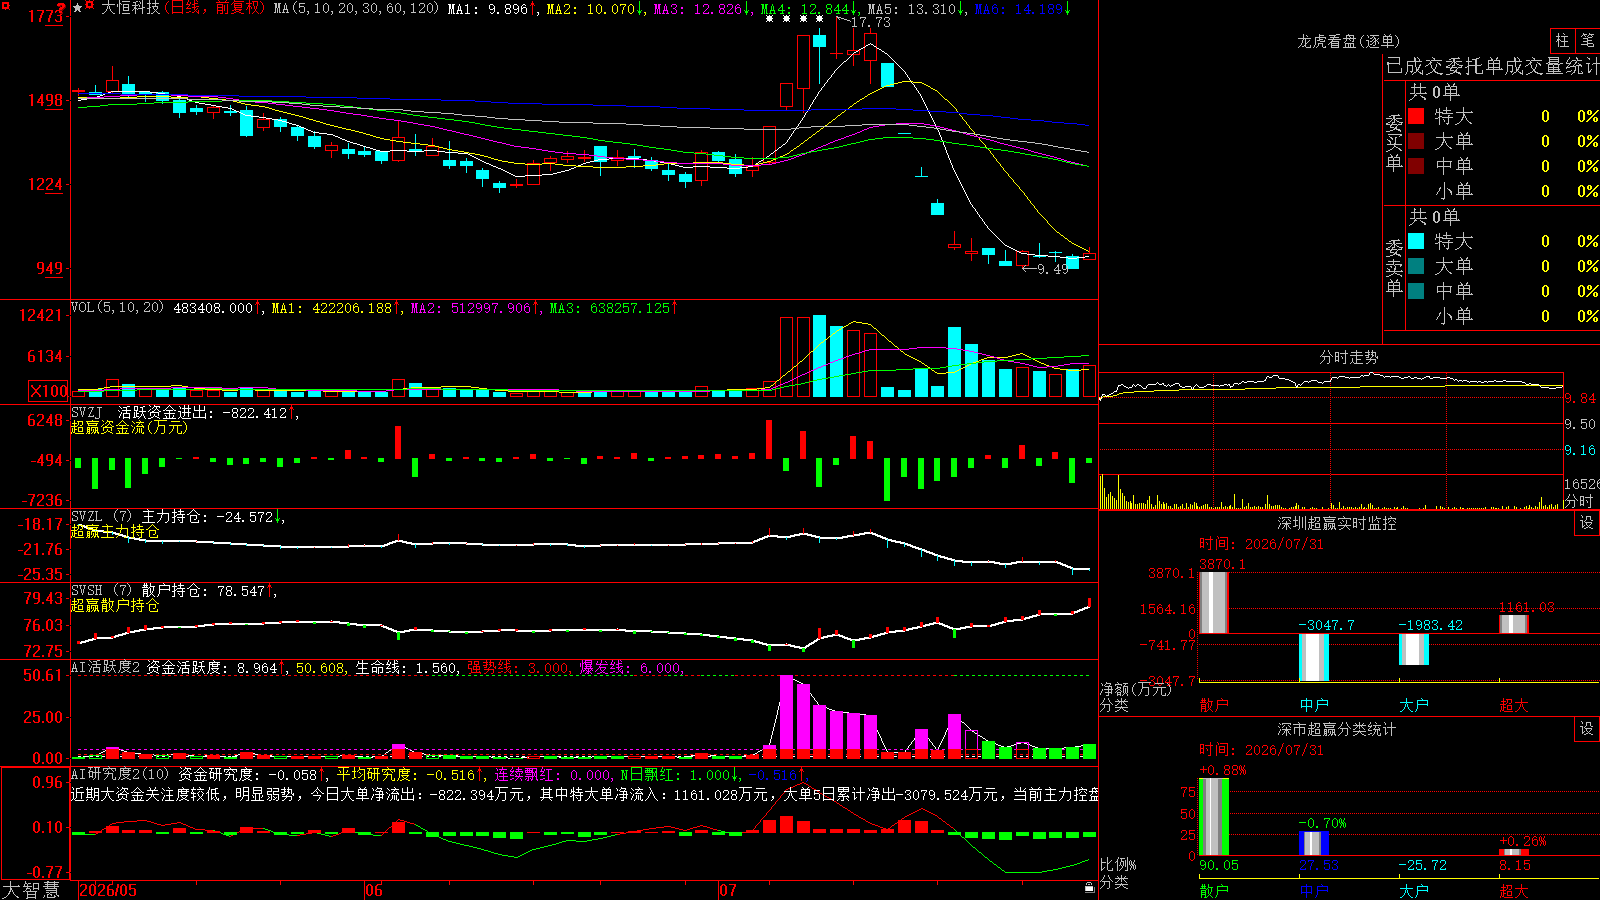Click the 深圳超赢实时监控 panel title
Screen dimensions: 1600x900
tap(1337, 523)
